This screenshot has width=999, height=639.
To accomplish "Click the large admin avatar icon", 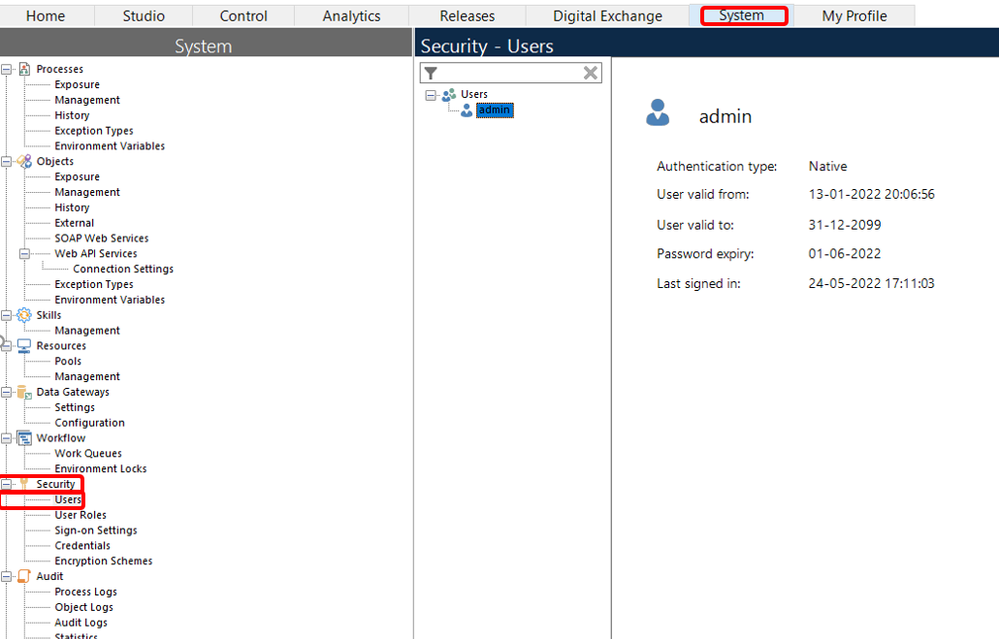I will (x=658, y=113).
